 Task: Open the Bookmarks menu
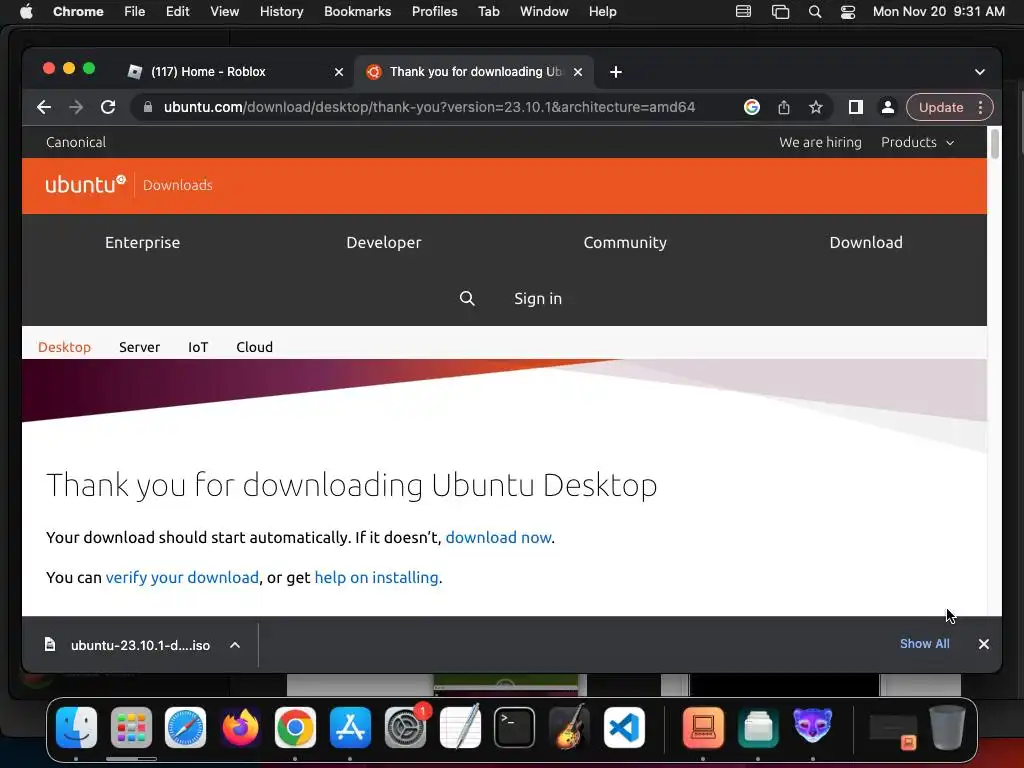click(x=357, y=12)
